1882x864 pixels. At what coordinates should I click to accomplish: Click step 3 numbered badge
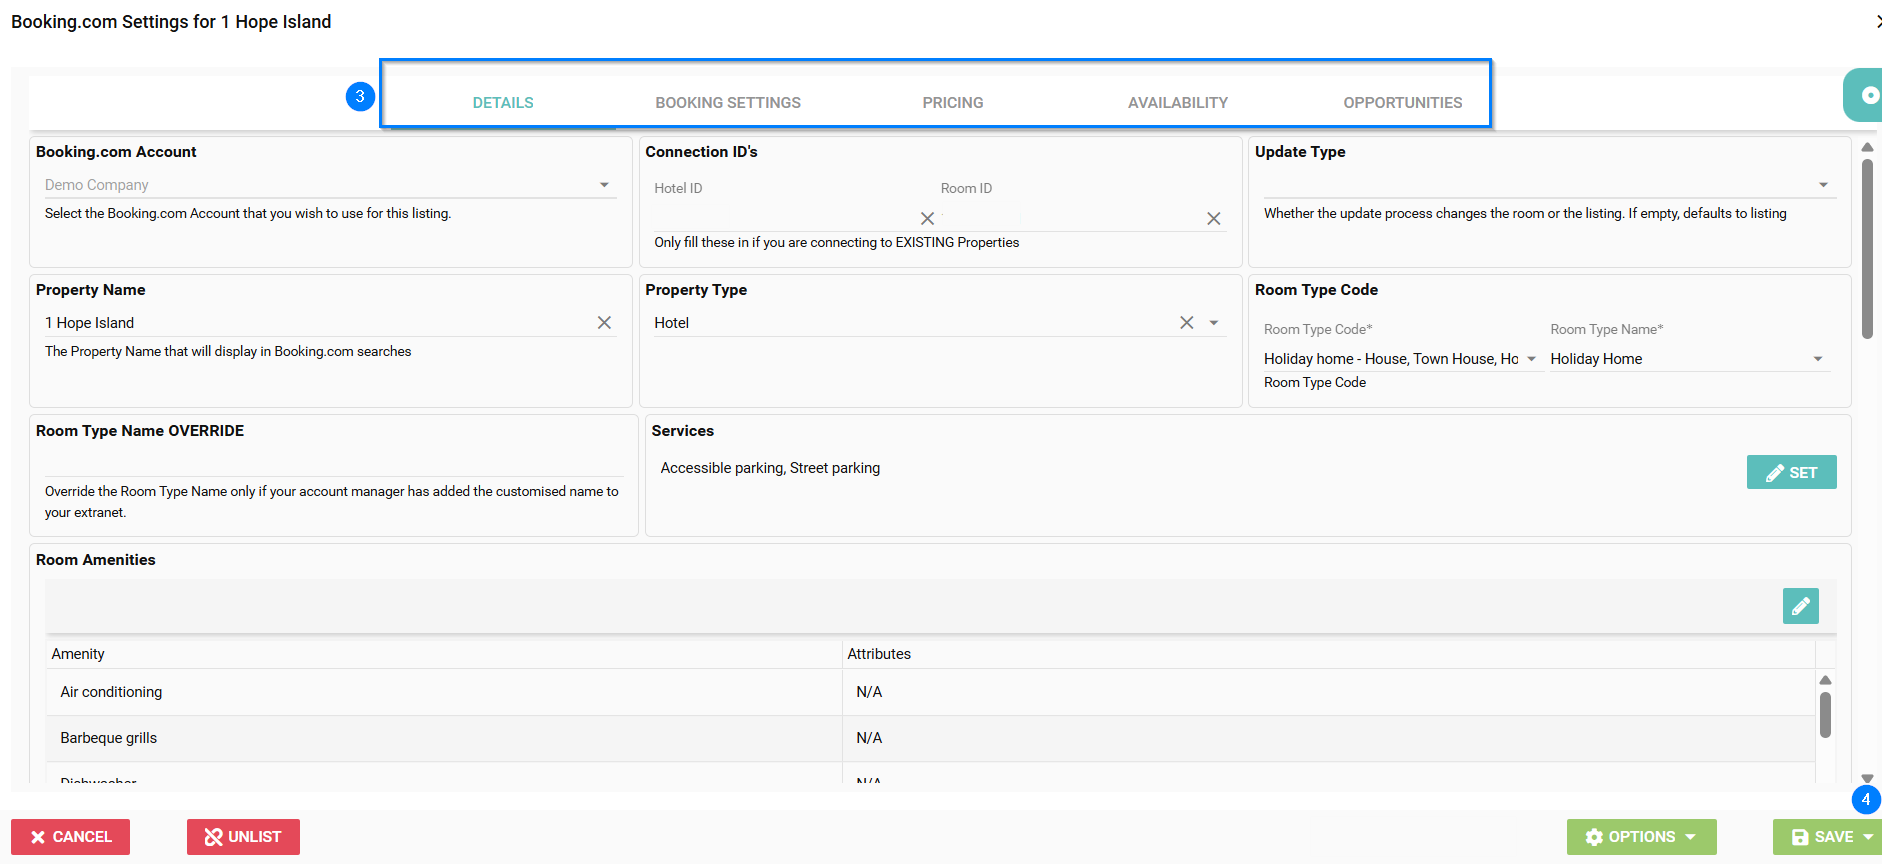pos(360,96)
